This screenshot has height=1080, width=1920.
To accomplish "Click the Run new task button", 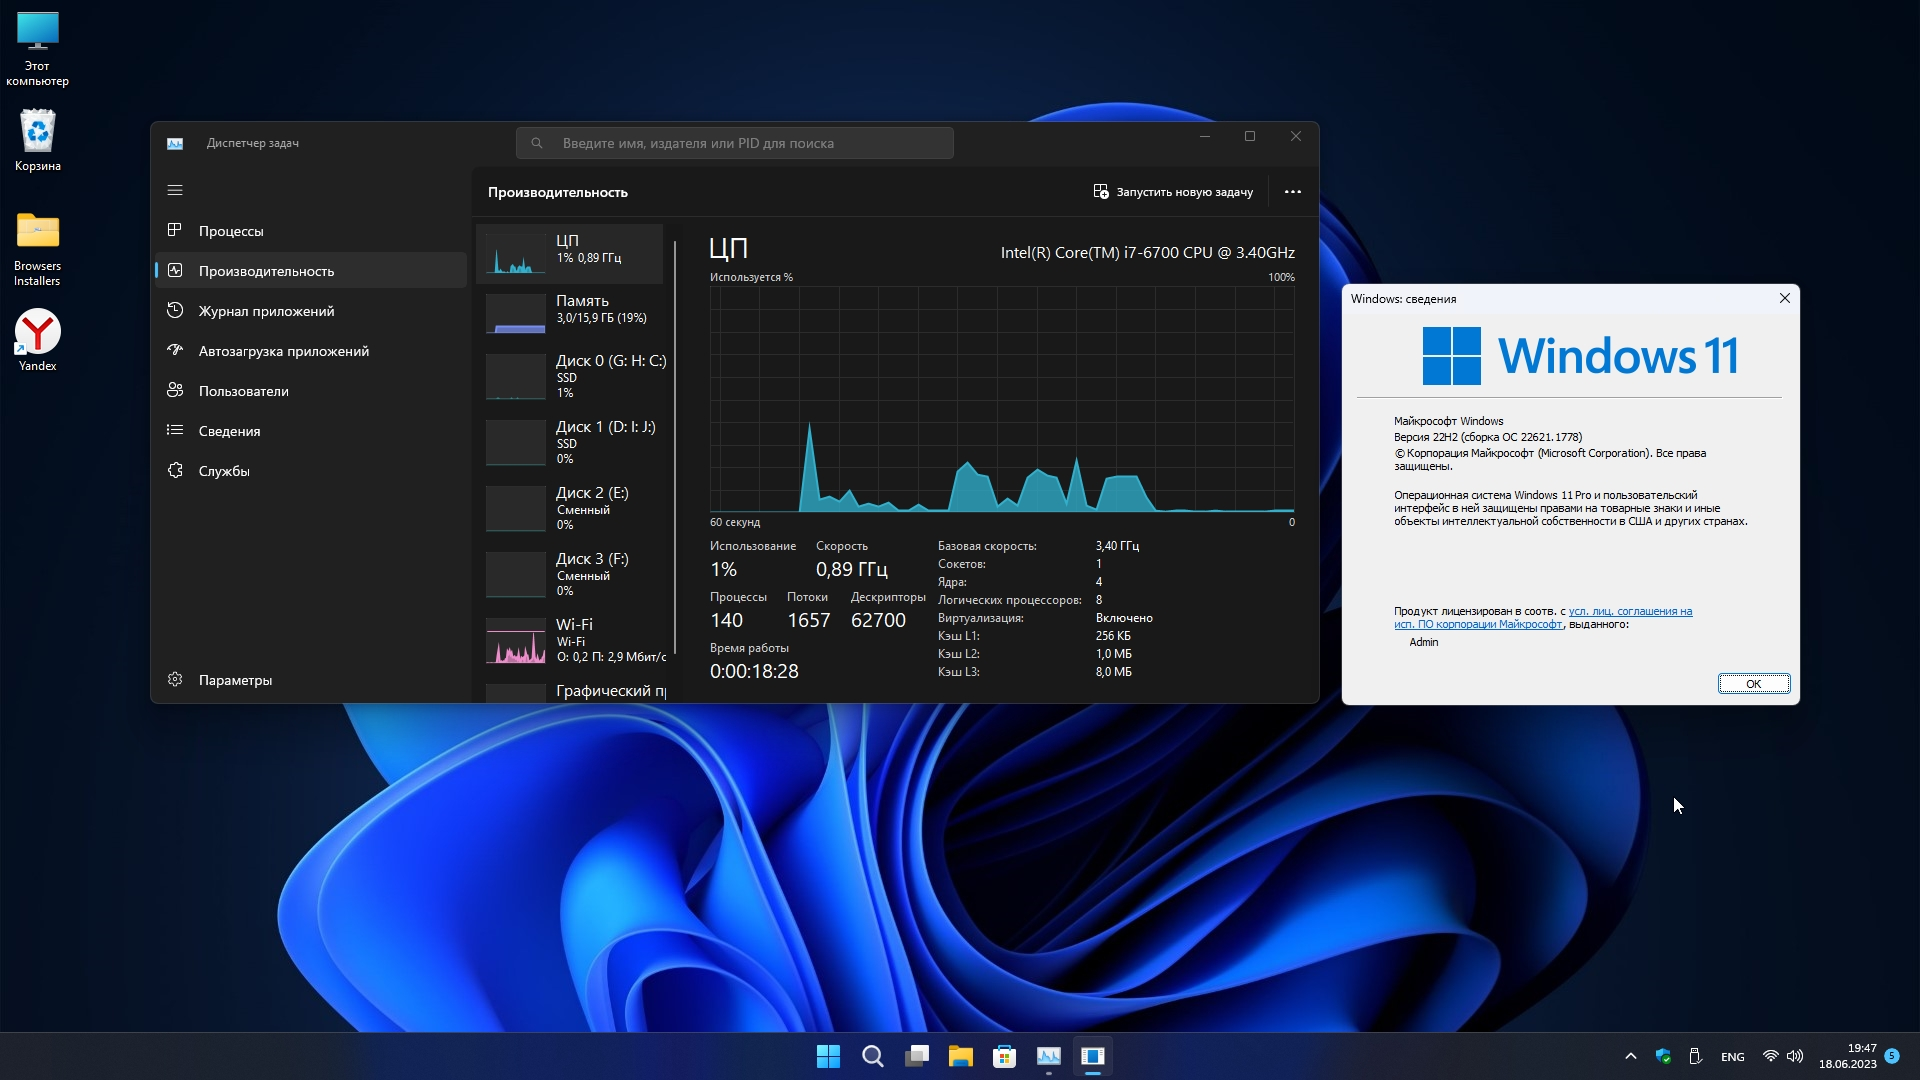I will click(1173, 192).
